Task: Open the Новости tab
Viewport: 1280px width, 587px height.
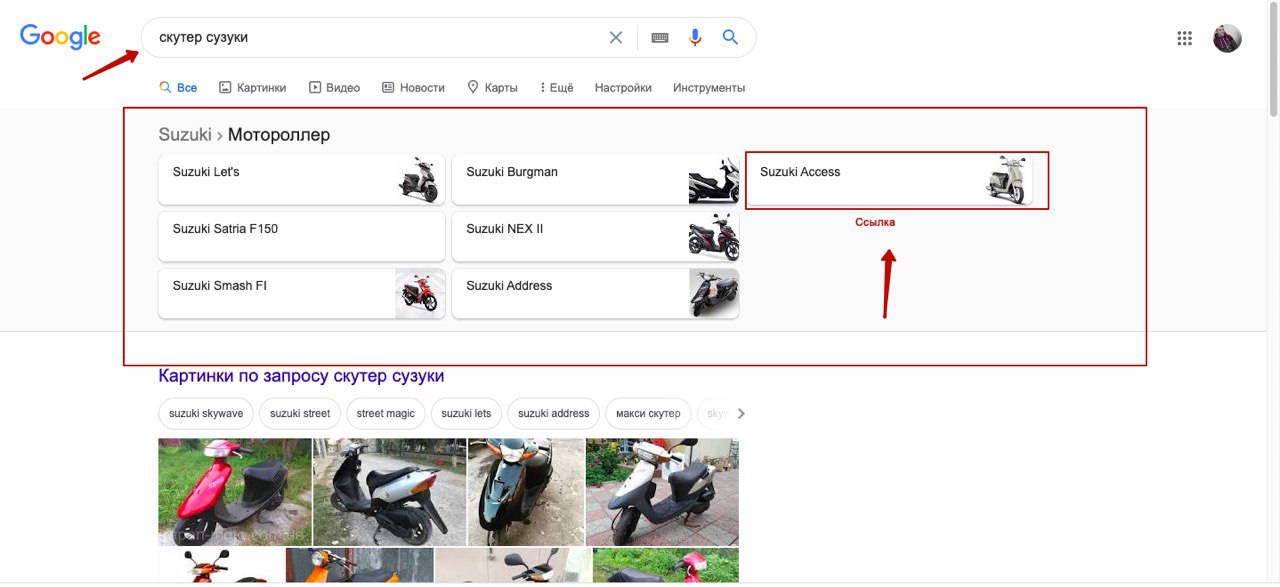Action: (413, 88)
